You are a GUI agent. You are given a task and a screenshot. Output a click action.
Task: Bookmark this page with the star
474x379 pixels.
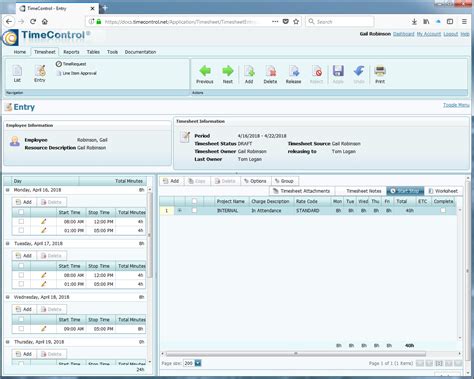click(296, 21)
